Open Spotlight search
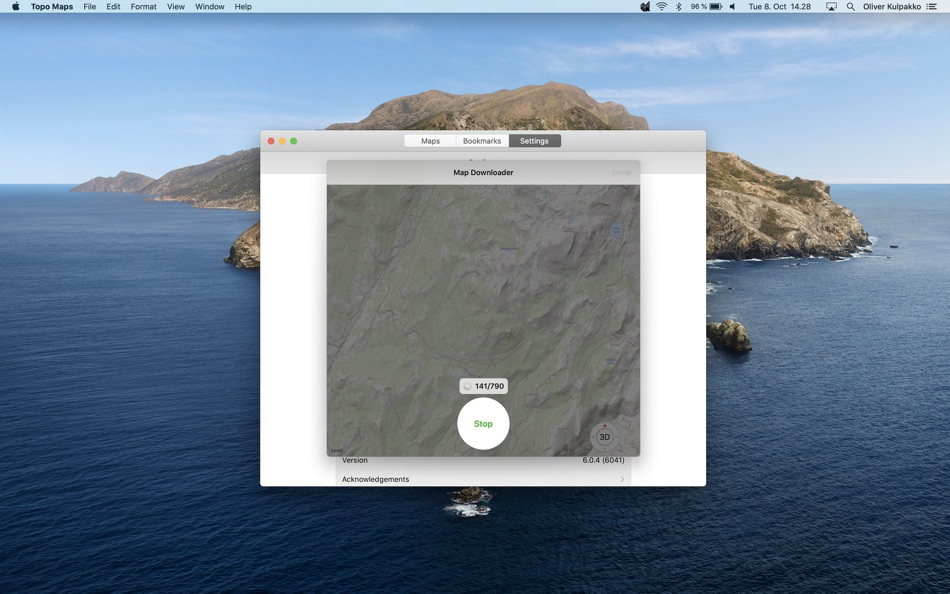Screen dimensions: 950x594 (851, 7)
